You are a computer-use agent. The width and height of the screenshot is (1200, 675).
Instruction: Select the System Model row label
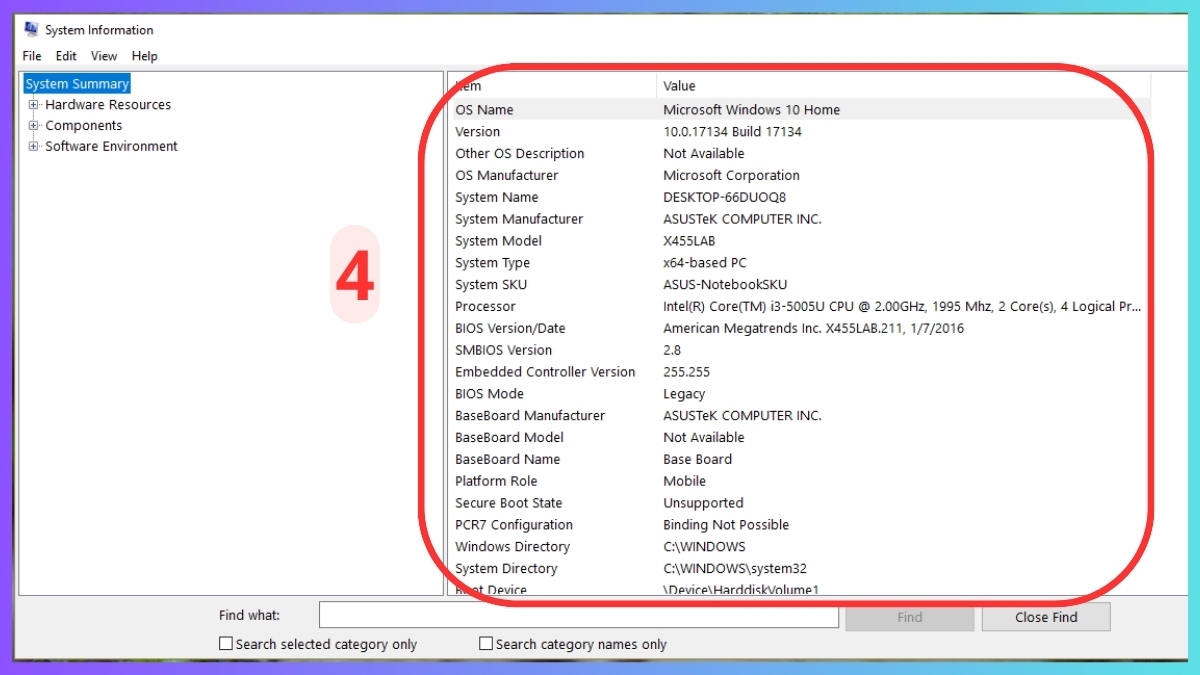pos(499,241)
